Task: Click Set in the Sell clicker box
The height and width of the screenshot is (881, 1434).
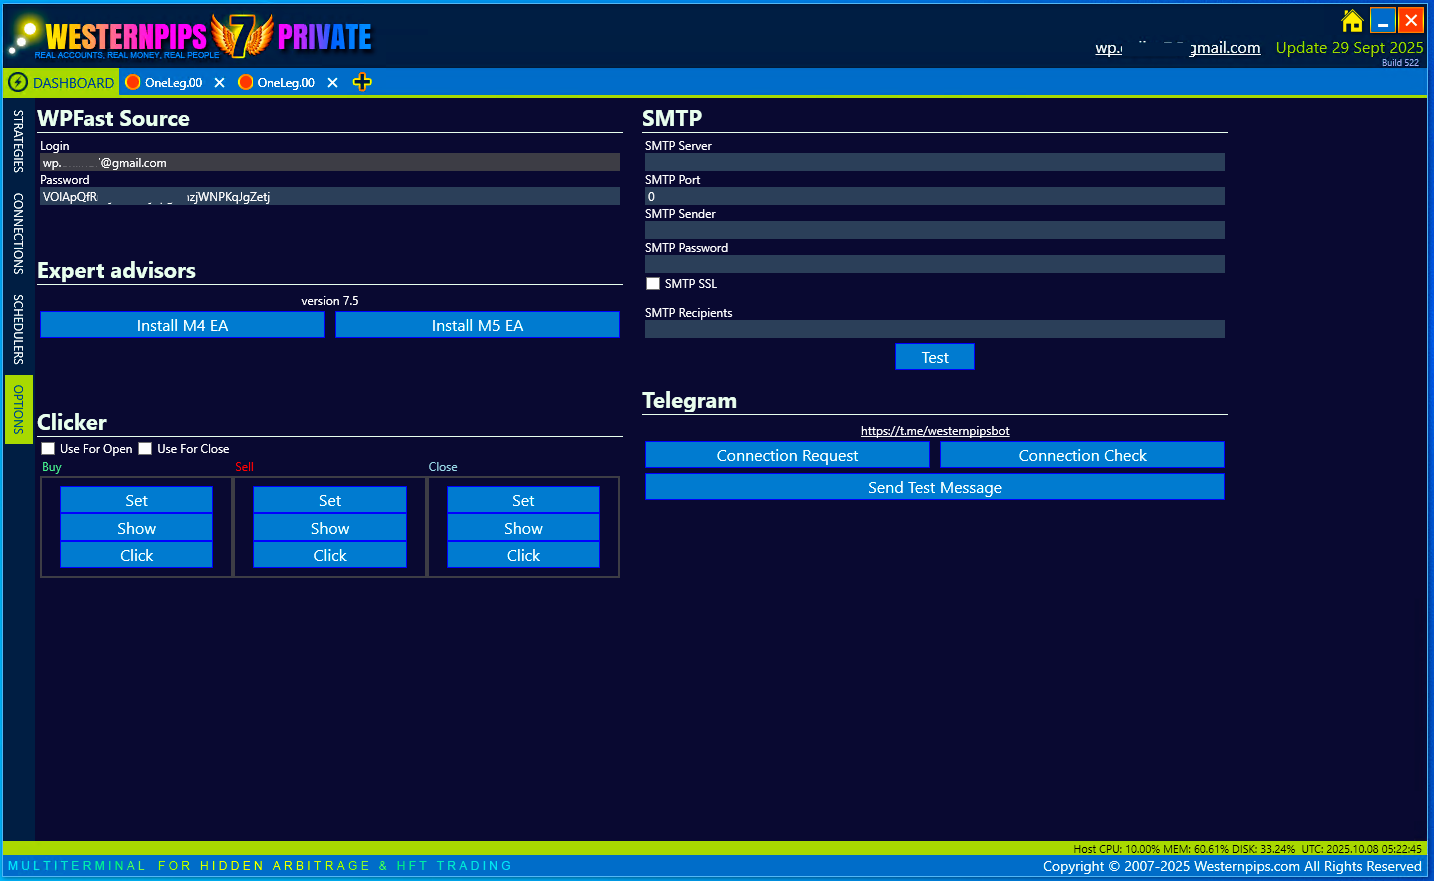Action: click(x=330, y=500)
